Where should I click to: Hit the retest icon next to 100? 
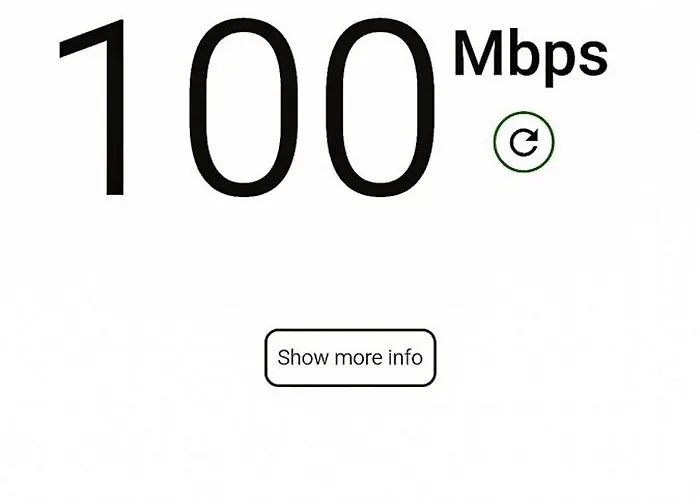tap(524, 142)
